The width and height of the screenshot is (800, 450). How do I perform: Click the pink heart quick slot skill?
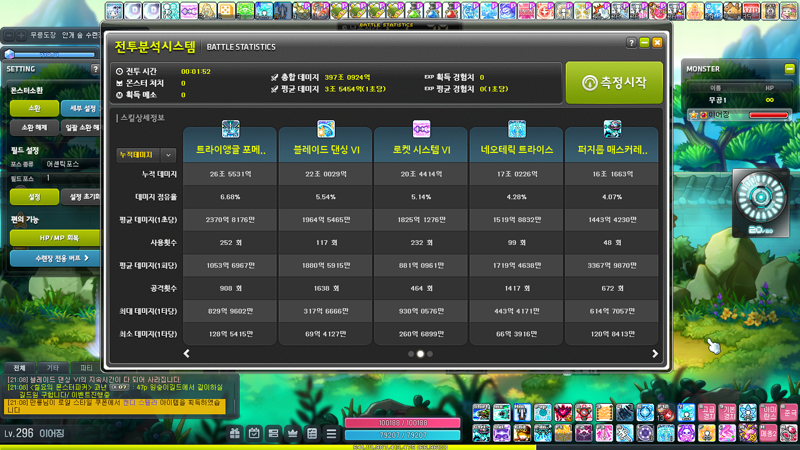563,412
